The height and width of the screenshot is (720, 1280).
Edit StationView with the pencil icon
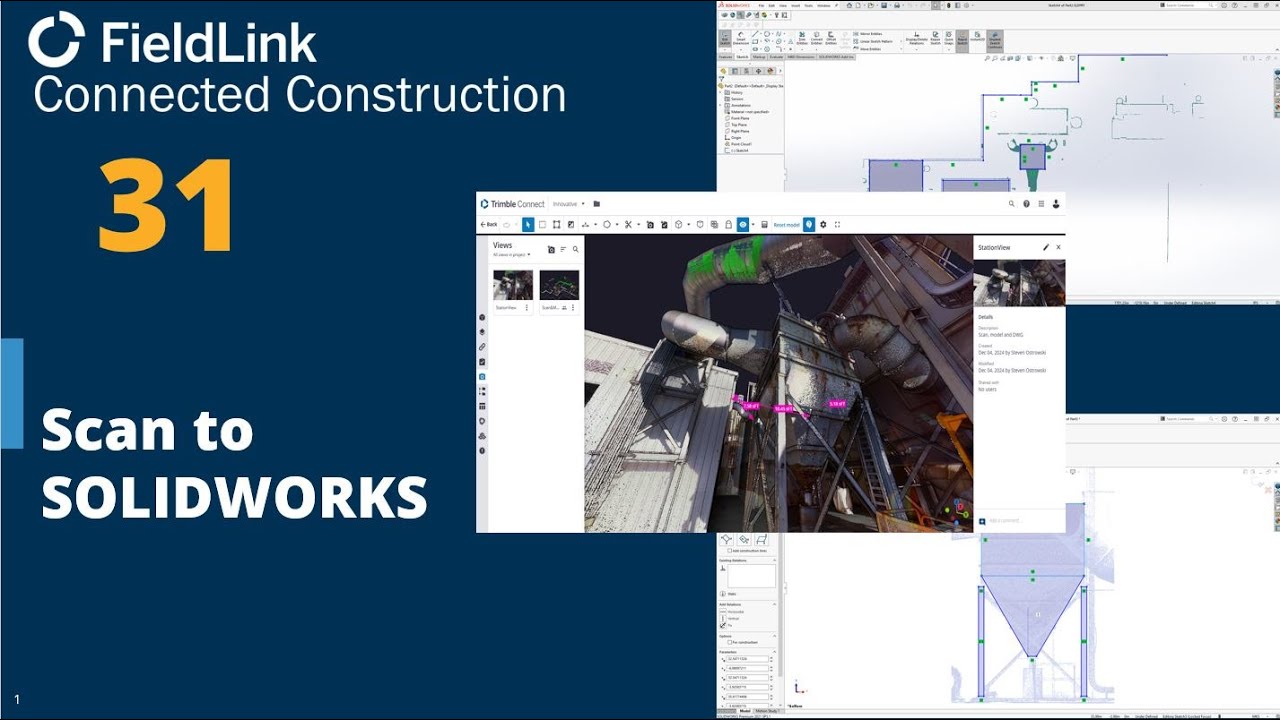(x=1046, y=247)
